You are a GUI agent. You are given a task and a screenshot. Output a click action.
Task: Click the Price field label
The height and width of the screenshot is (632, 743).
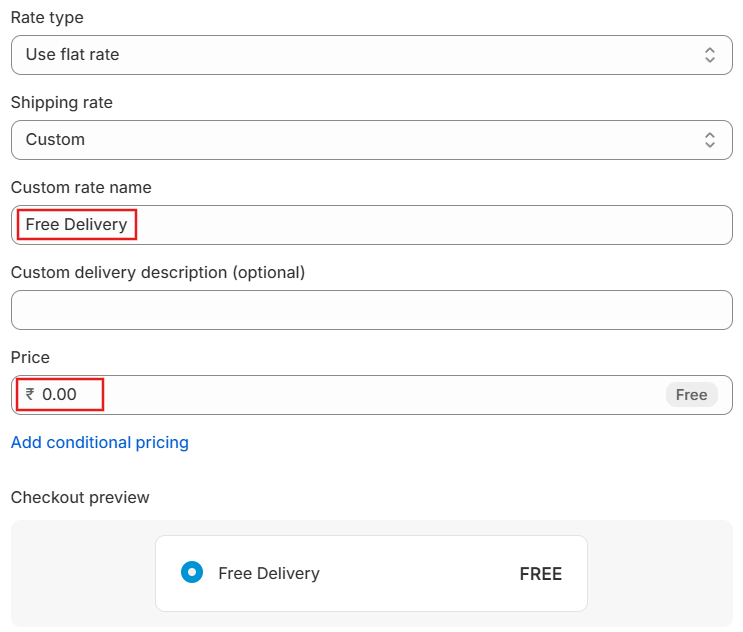click(30, 357)
